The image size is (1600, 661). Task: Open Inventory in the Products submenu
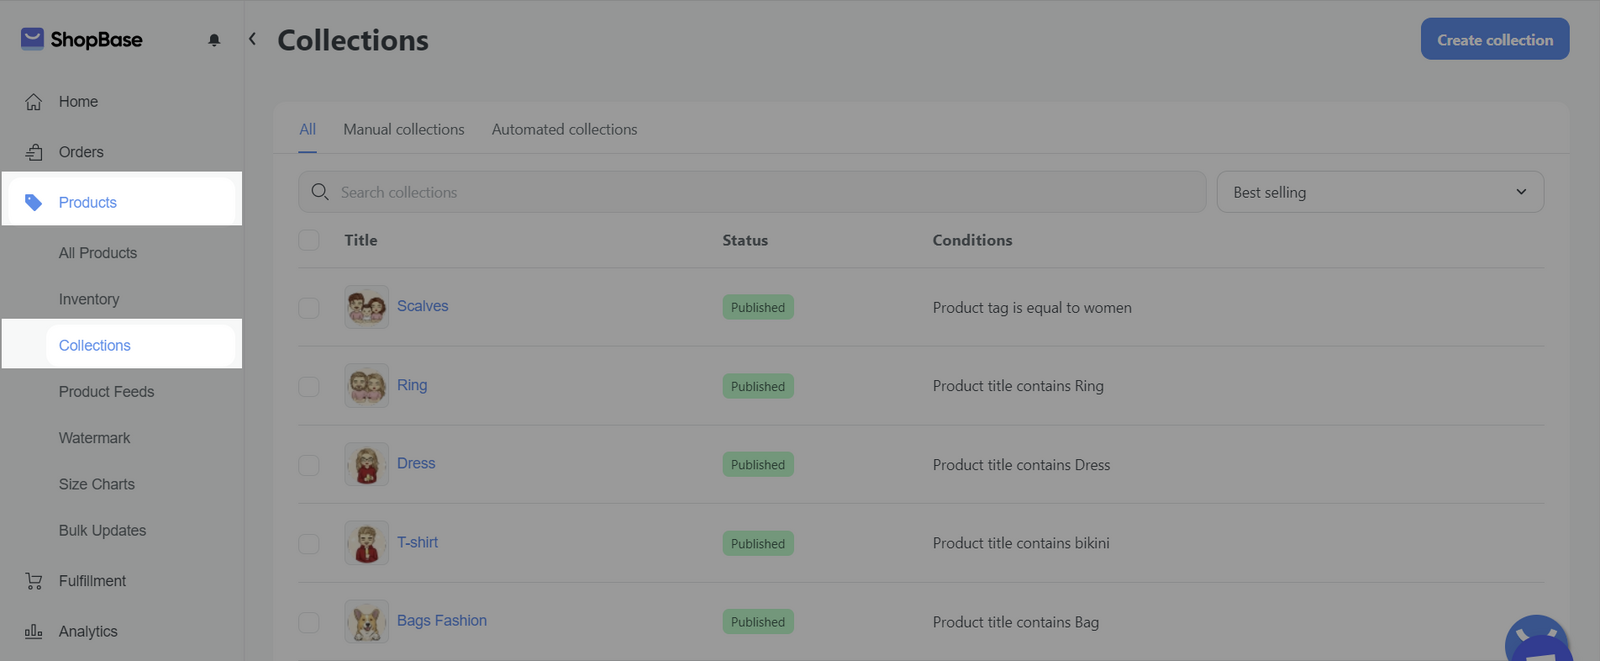click(89, 299)
